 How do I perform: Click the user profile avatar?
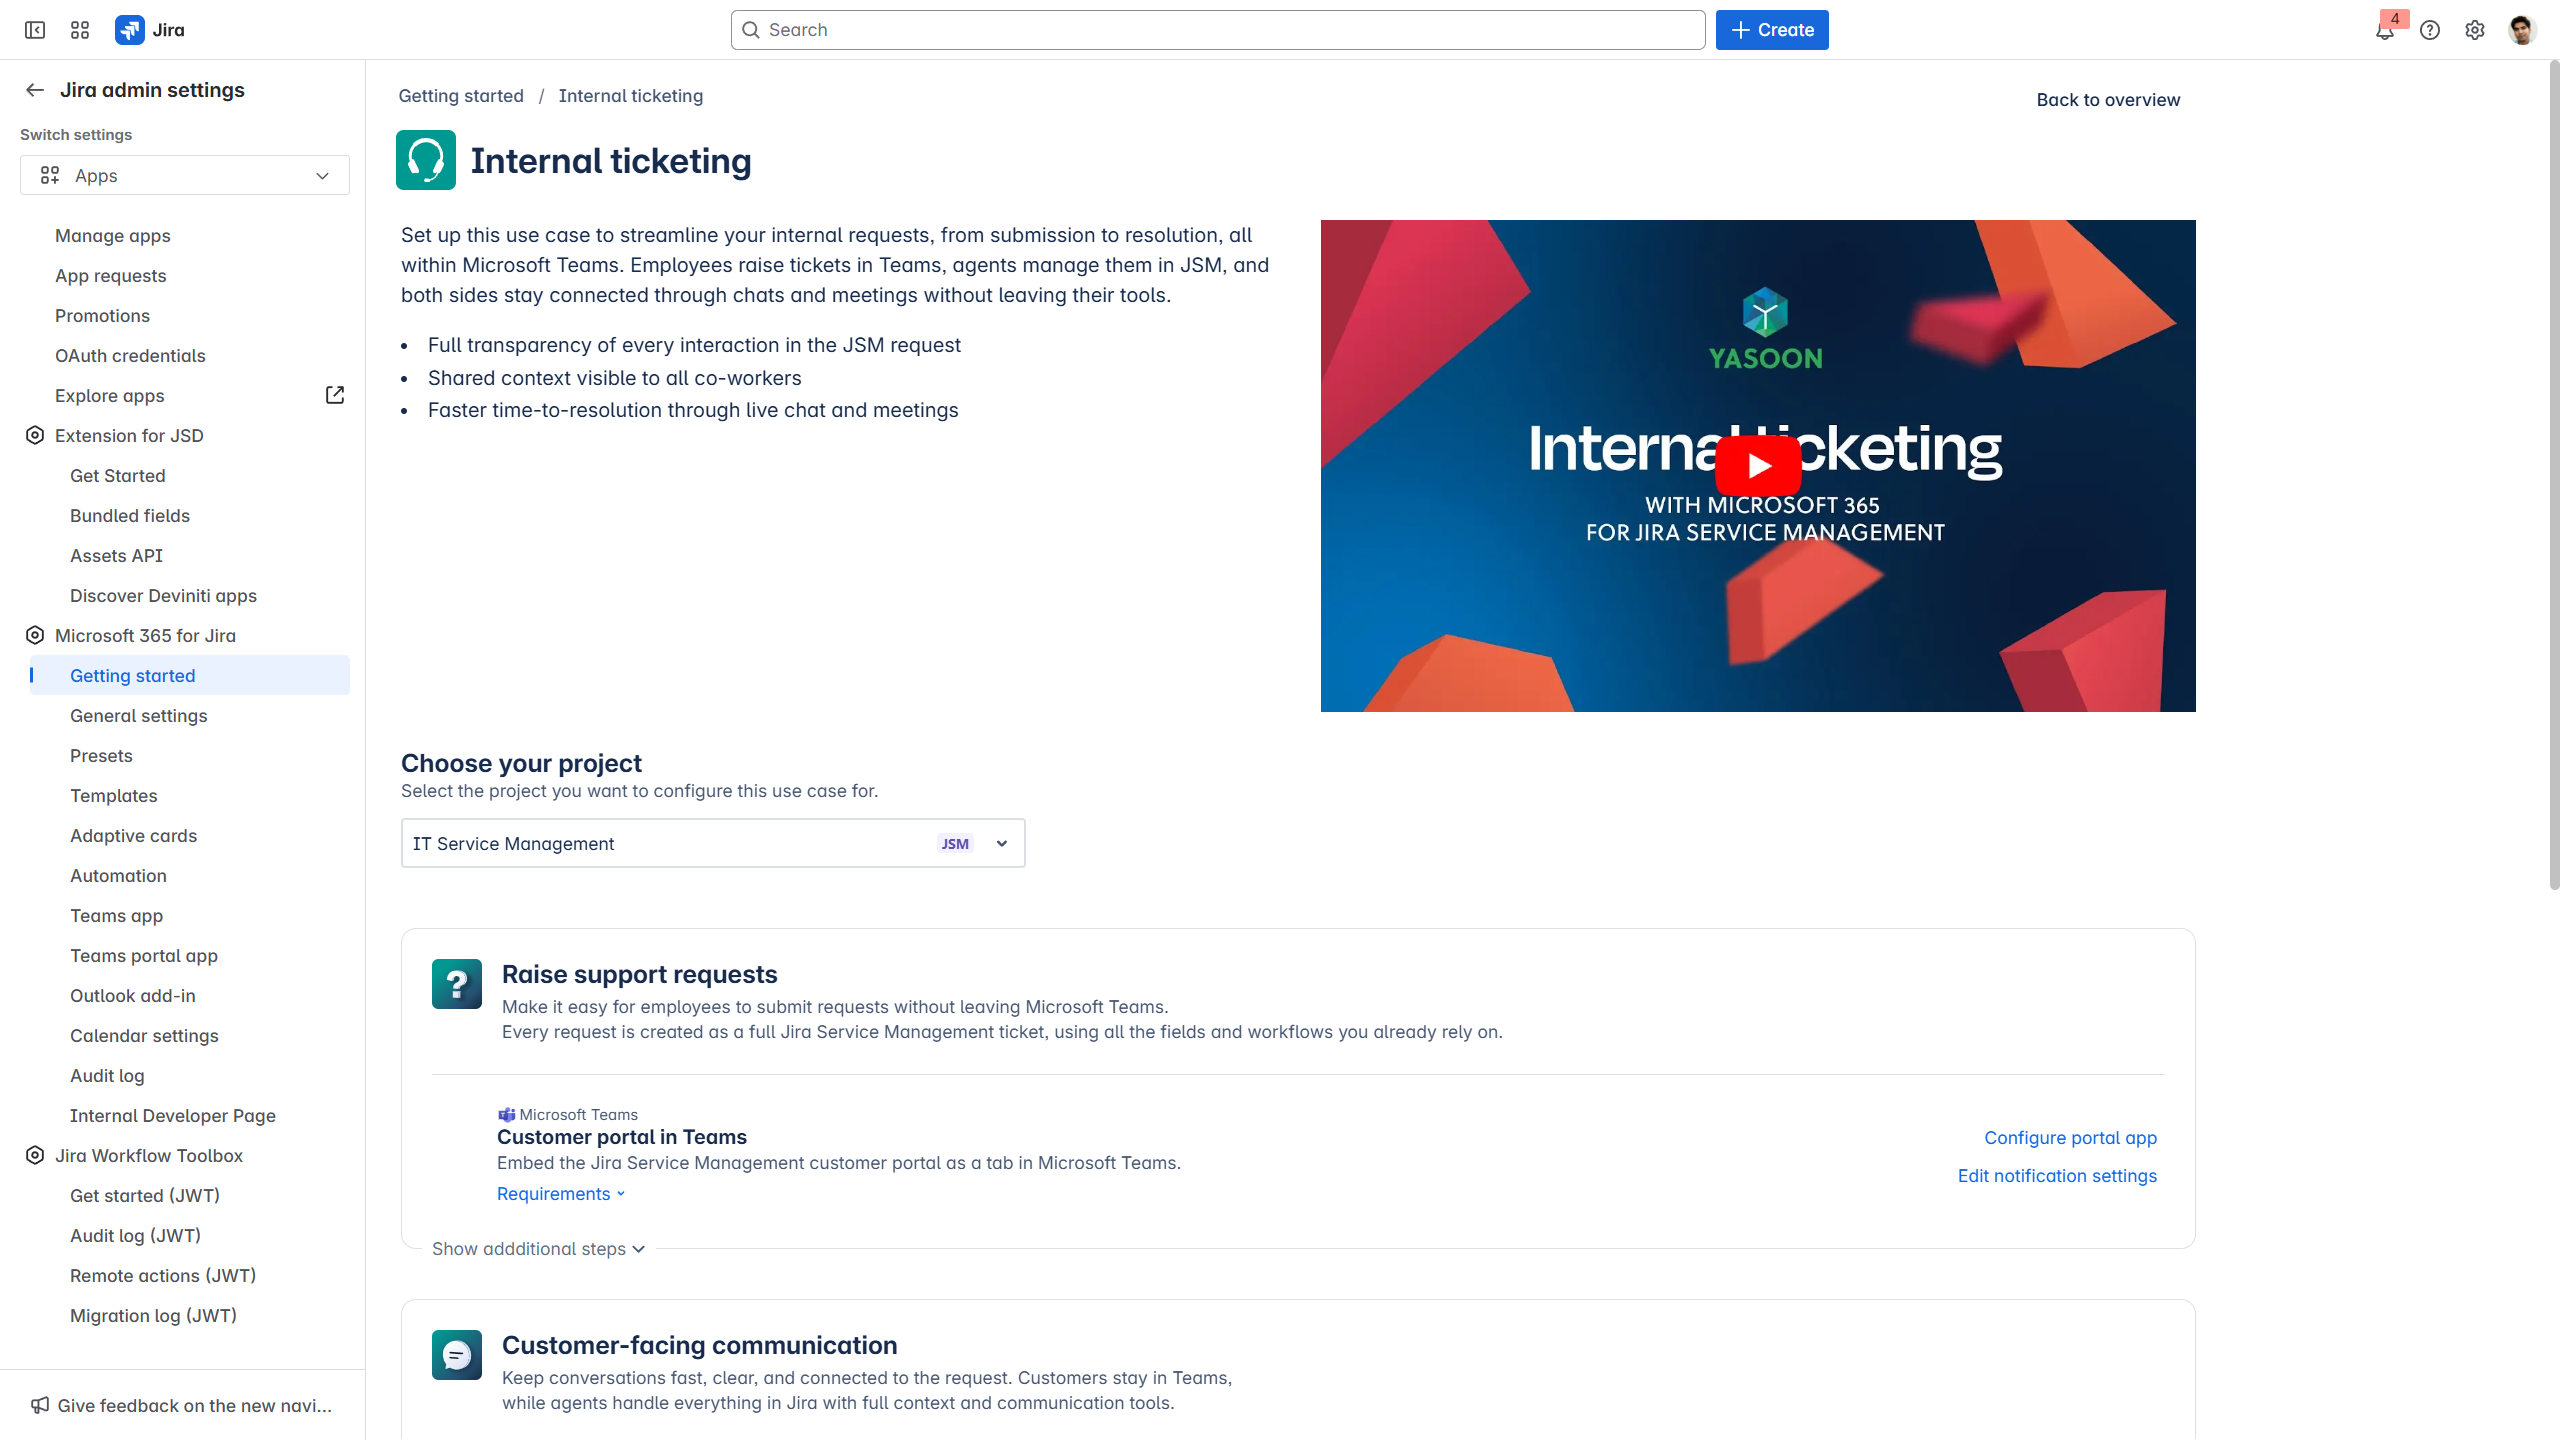point(2521,30)
